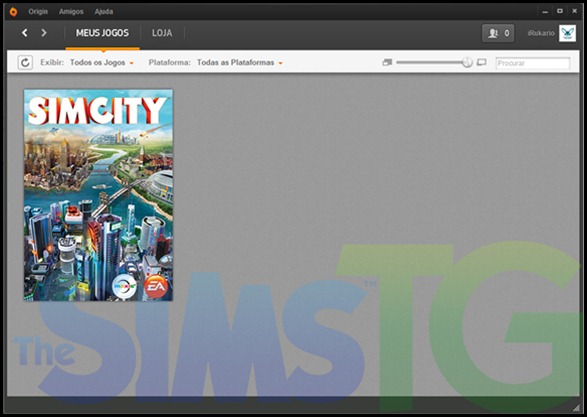Open the user avatar picture
Image resolution: width=587 pixels, height=417 pixels.
(568, 33)
